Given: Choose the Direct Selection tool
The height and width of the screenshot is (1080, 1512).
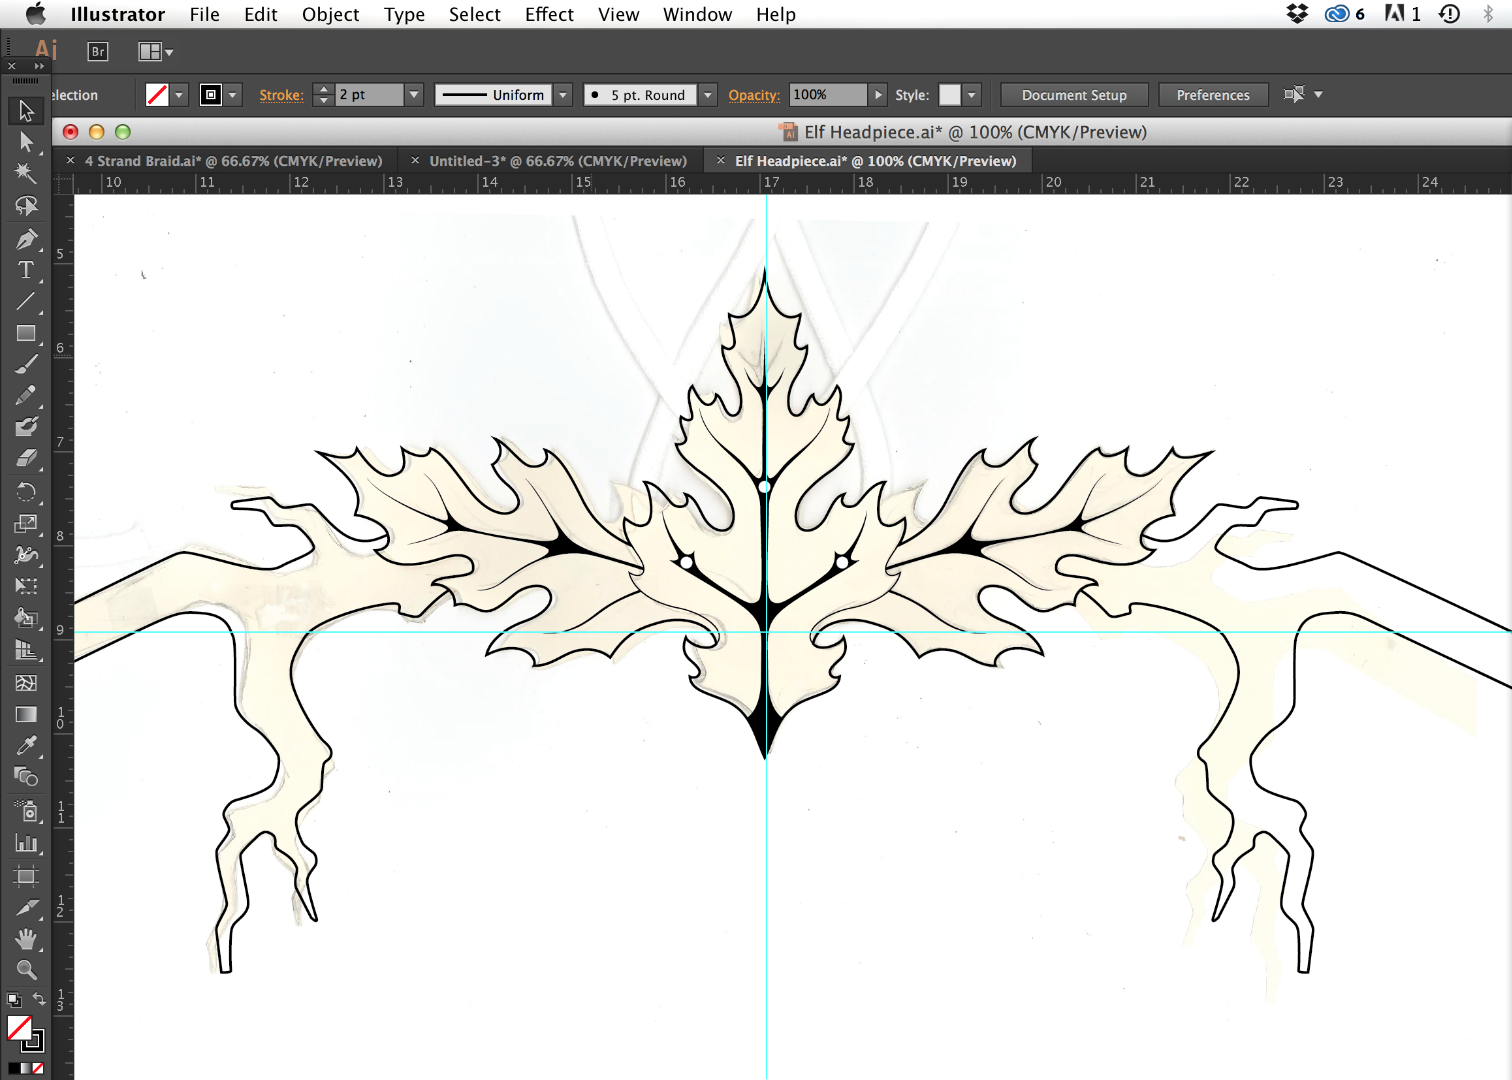Looking at the screenshot, I should [x=25, y=142].
